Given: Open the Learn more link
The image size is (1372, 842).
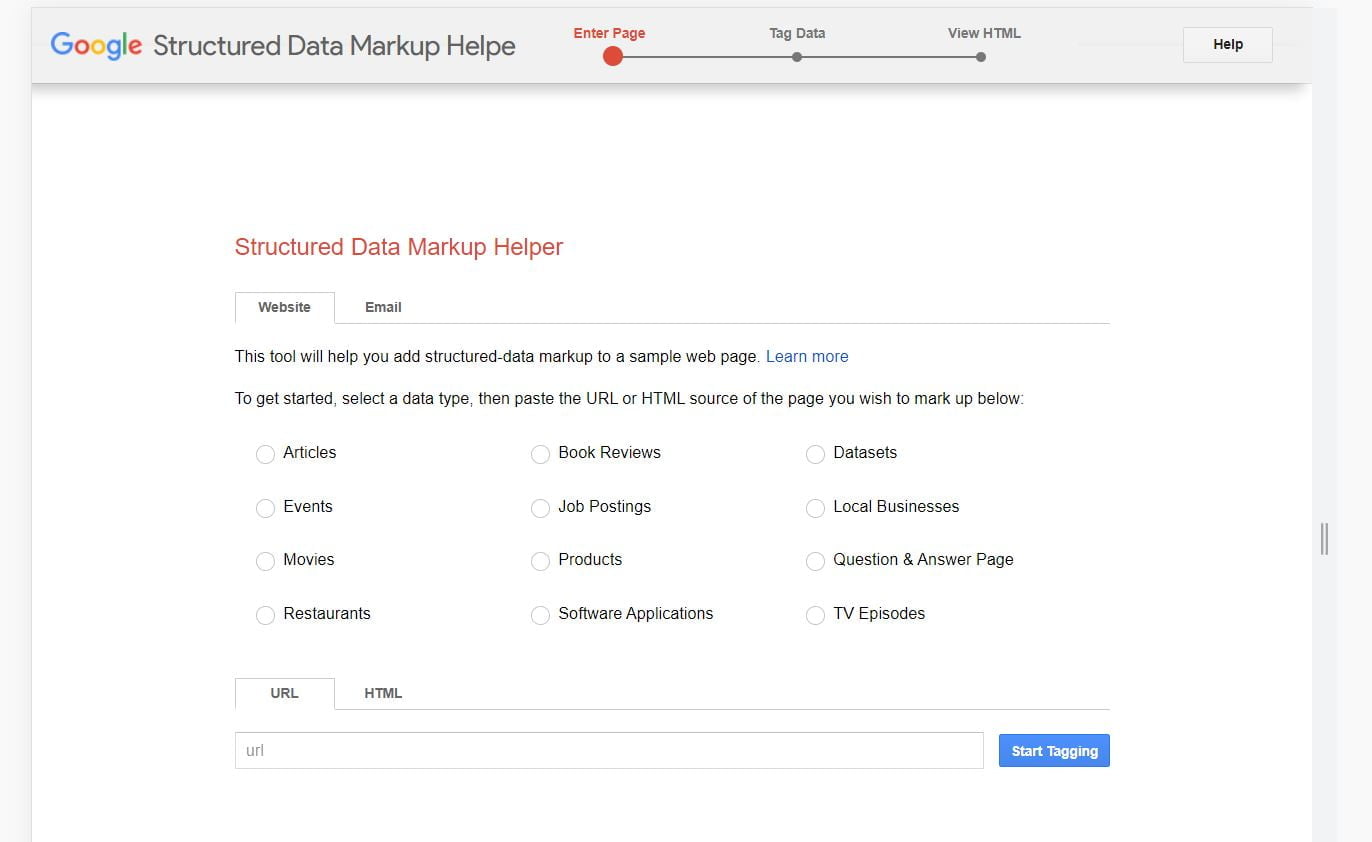Looking at the screenshot, I should point(807,356).
